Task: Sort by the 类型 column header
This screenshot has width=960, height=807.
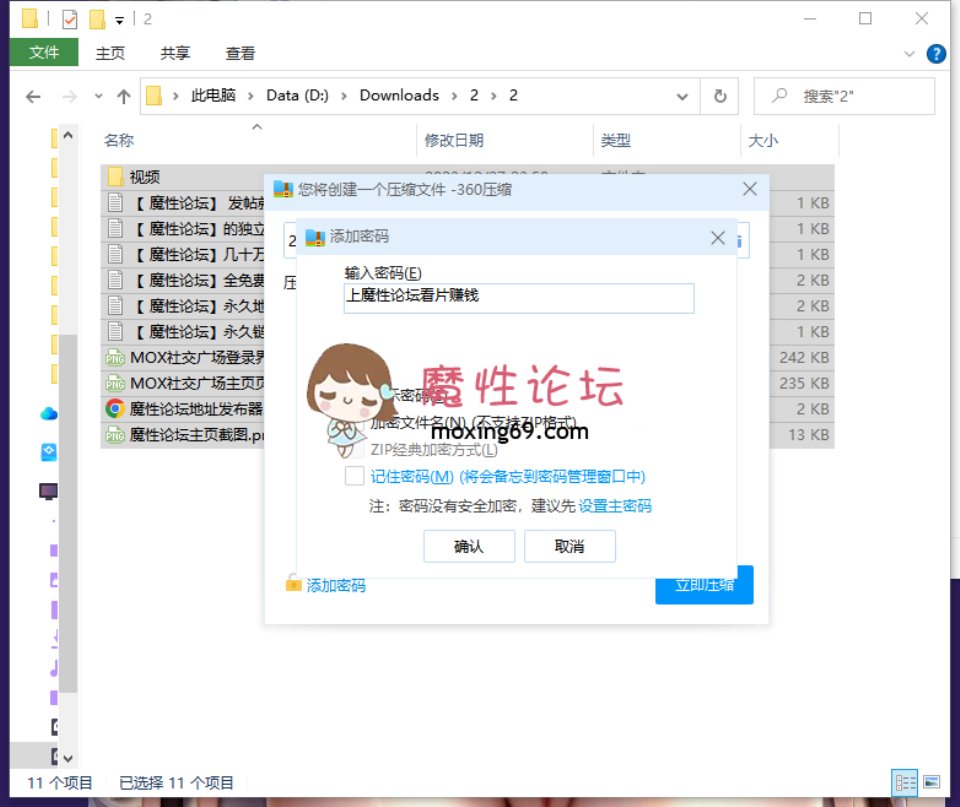Action: (x=616, y=141)
